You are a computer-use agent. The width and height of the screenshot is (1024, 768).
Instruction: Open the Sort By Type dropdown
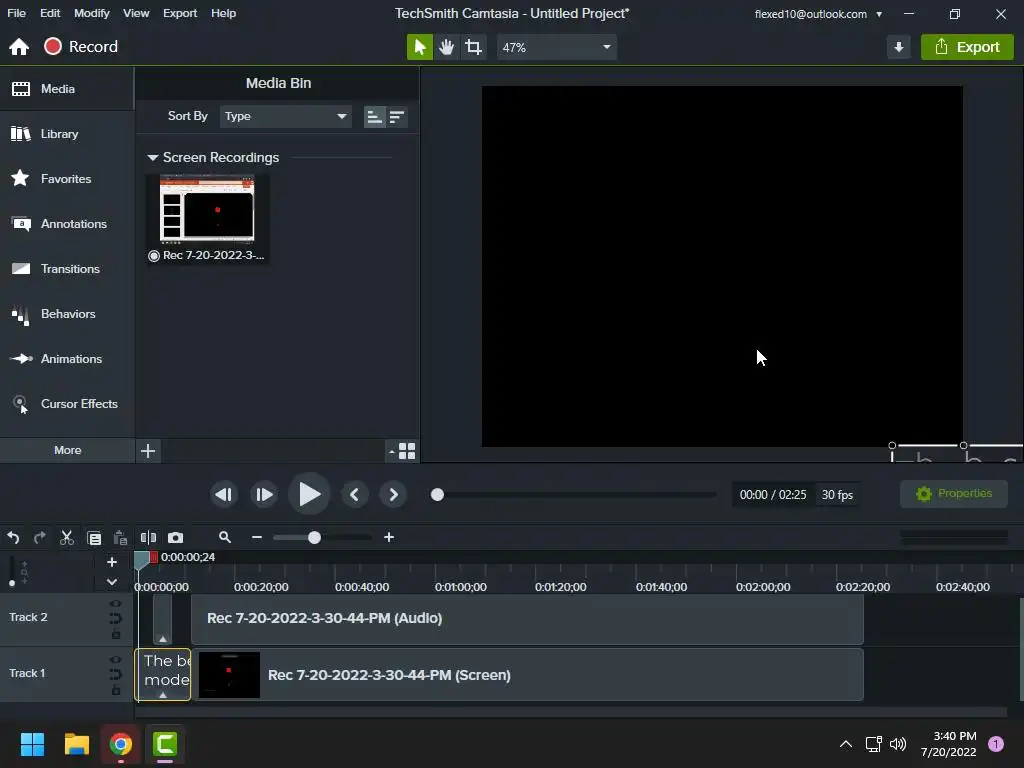285,116
